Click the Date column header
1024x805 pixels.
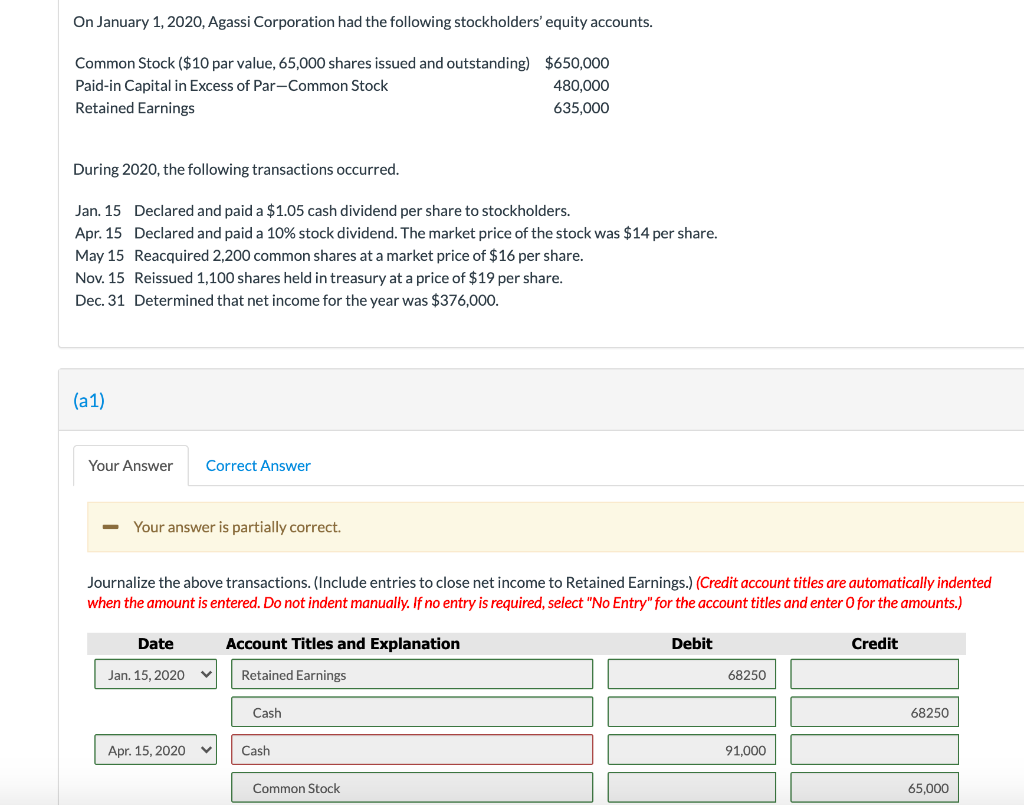click(x=155, y=644)
